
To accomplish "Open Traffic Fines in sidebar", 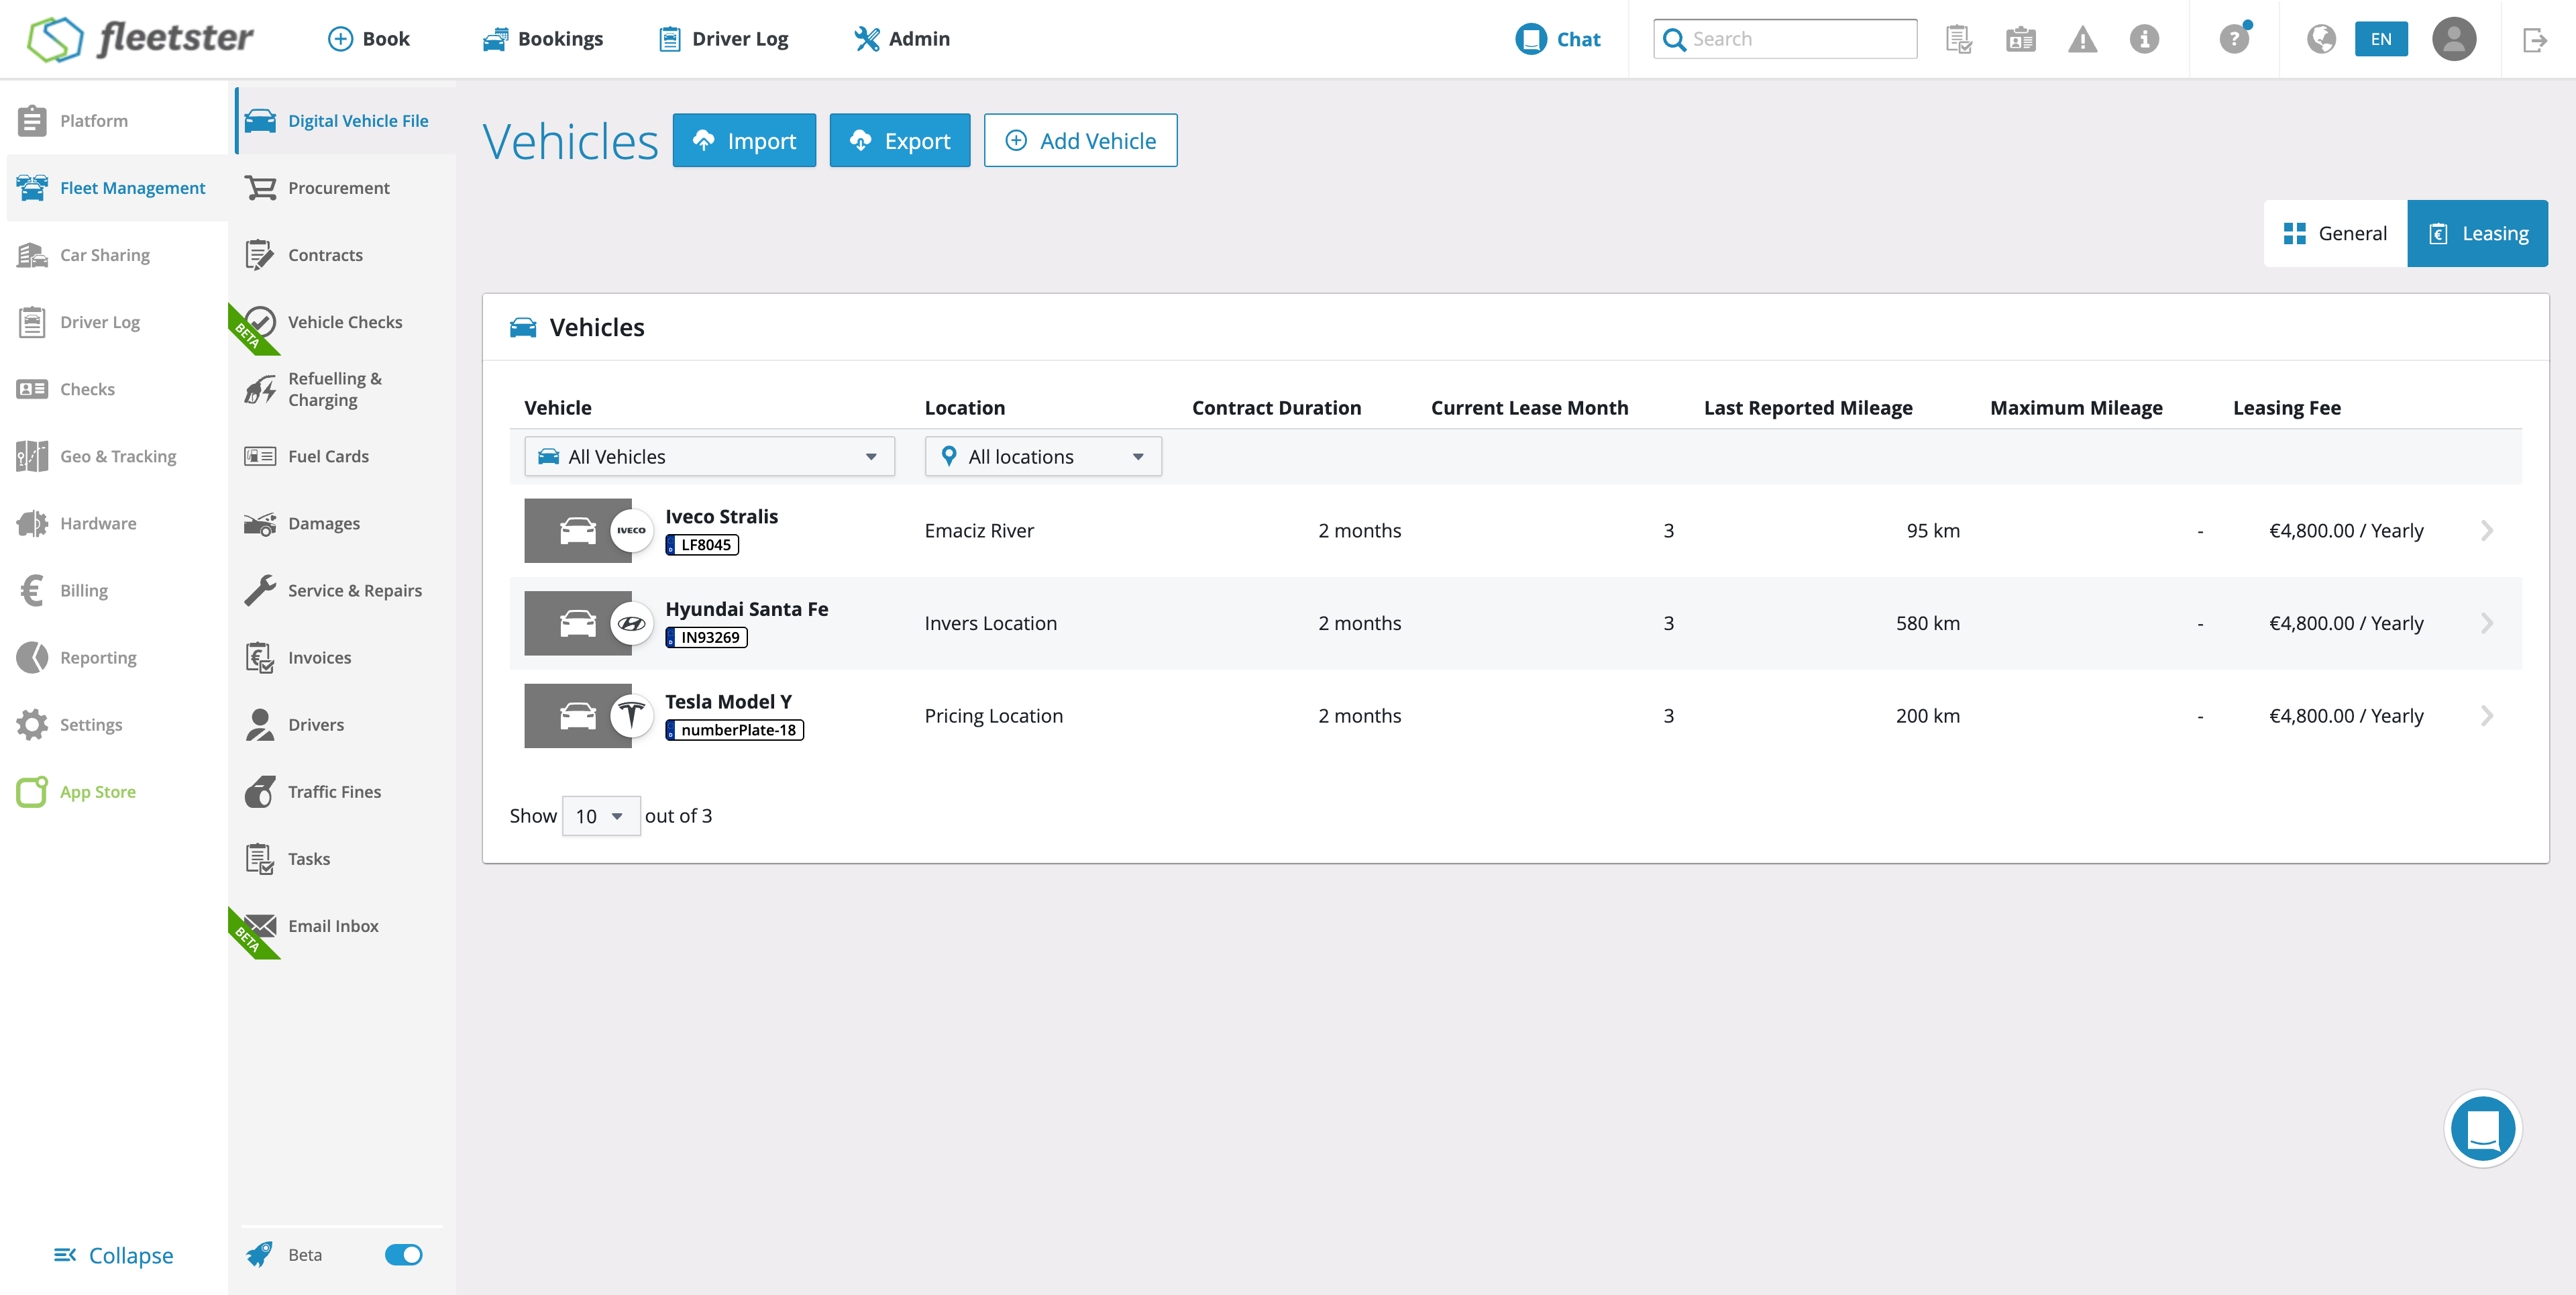I will (334, 791).
